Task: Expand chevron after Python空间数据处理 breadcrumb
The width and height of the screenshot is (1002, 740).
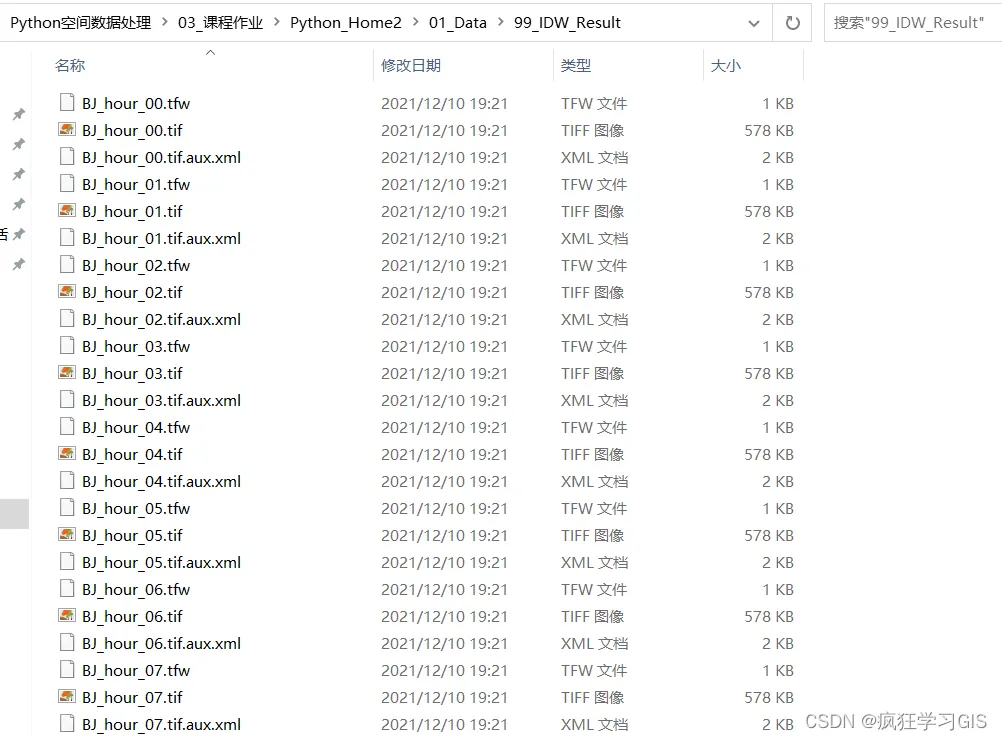Action: [x=165, y=22]
